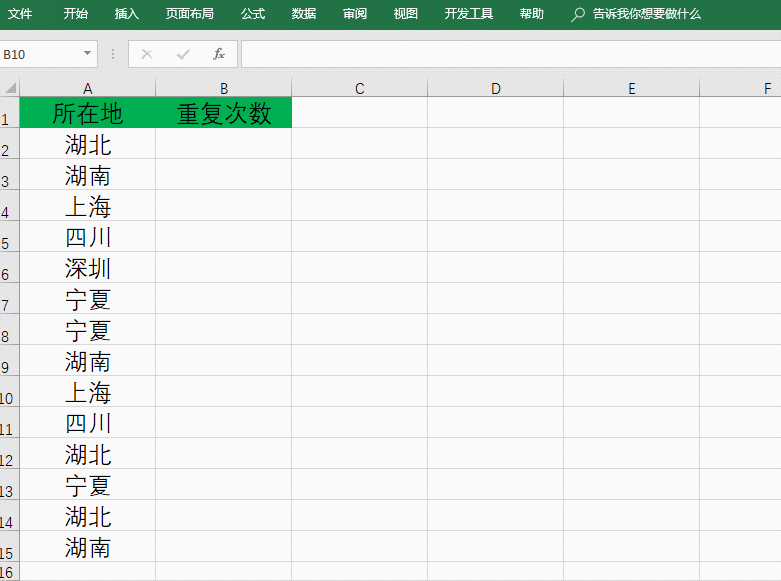Click the 告诉我你想要做什么 search box

tap(647, 13)
